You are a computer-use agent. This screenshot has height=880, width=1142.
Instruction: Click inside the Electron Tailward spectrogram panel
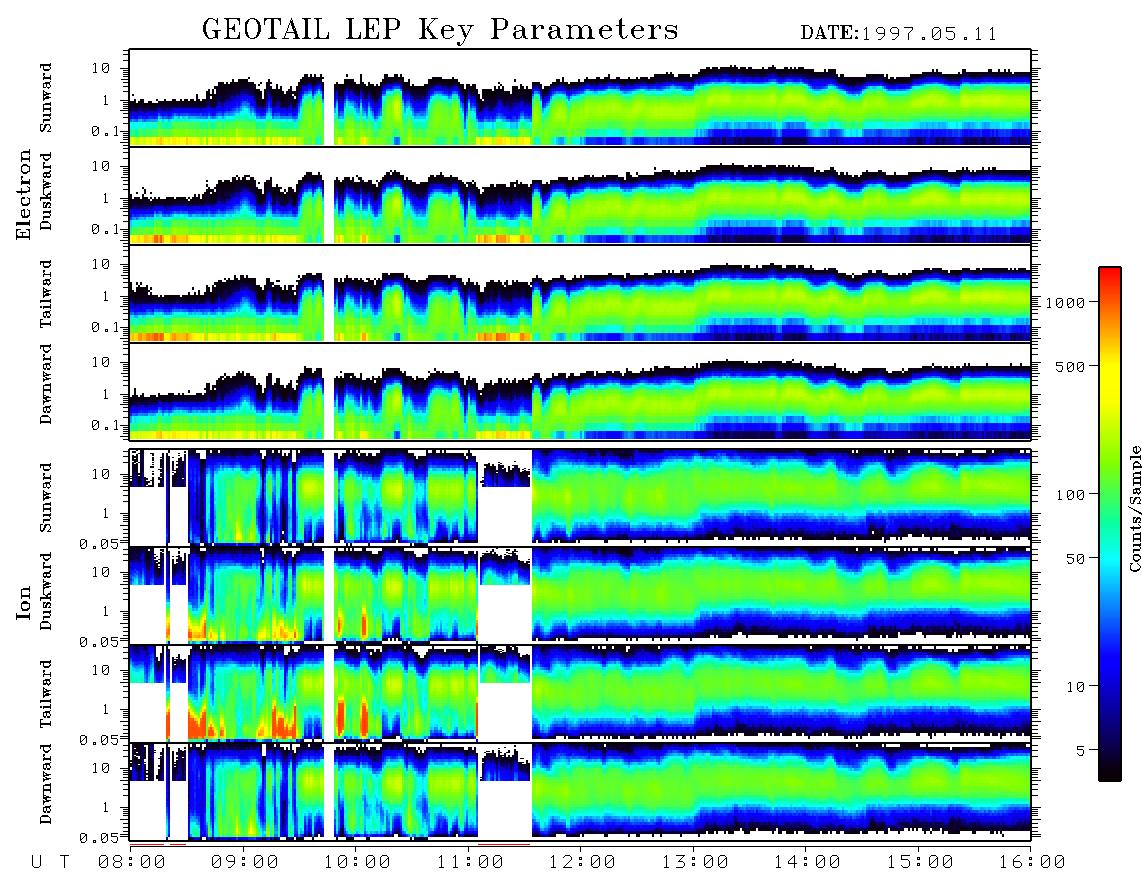[580, 294]
